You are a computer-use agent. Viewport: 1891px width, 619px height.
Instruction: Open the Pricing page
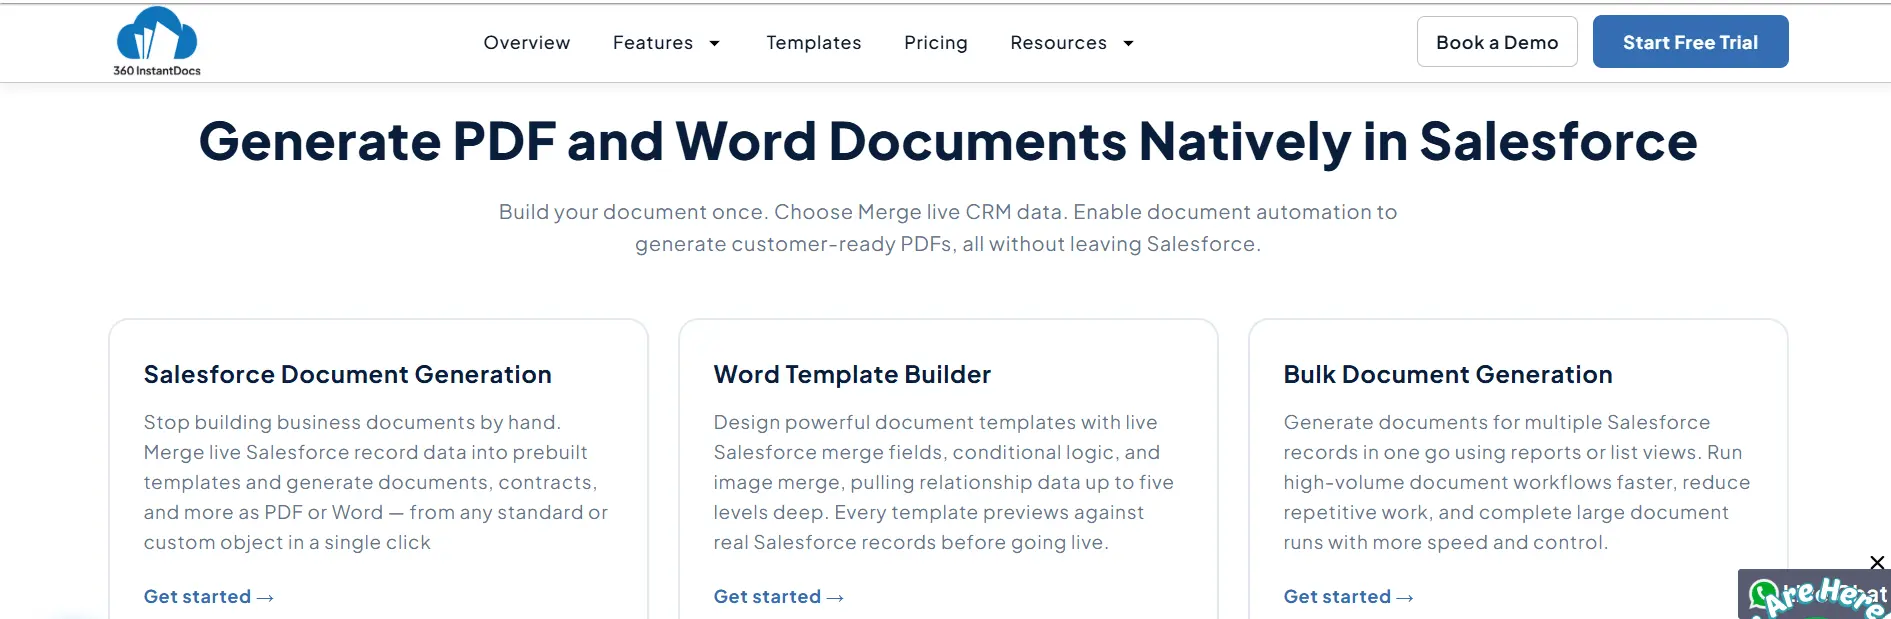click(936, 43)
